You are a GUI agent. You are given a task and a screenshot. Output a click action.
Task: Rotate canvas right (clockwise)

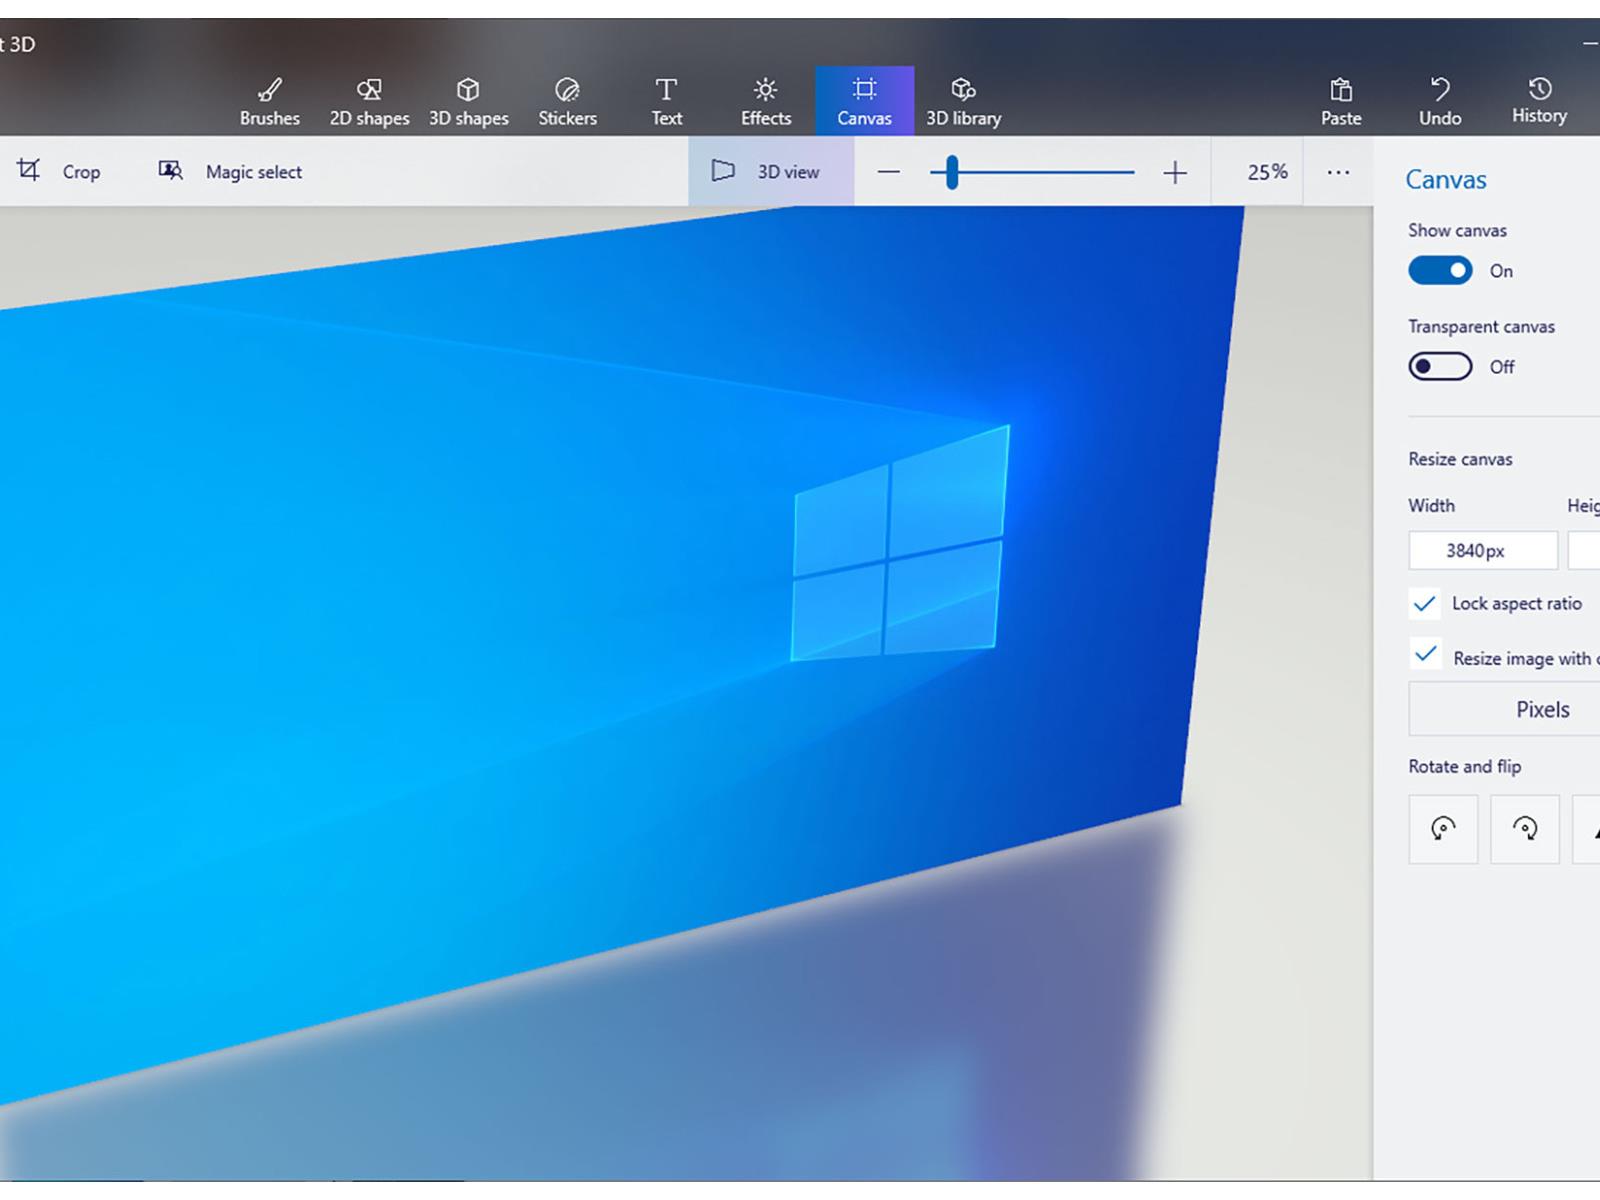[1525, 828]
